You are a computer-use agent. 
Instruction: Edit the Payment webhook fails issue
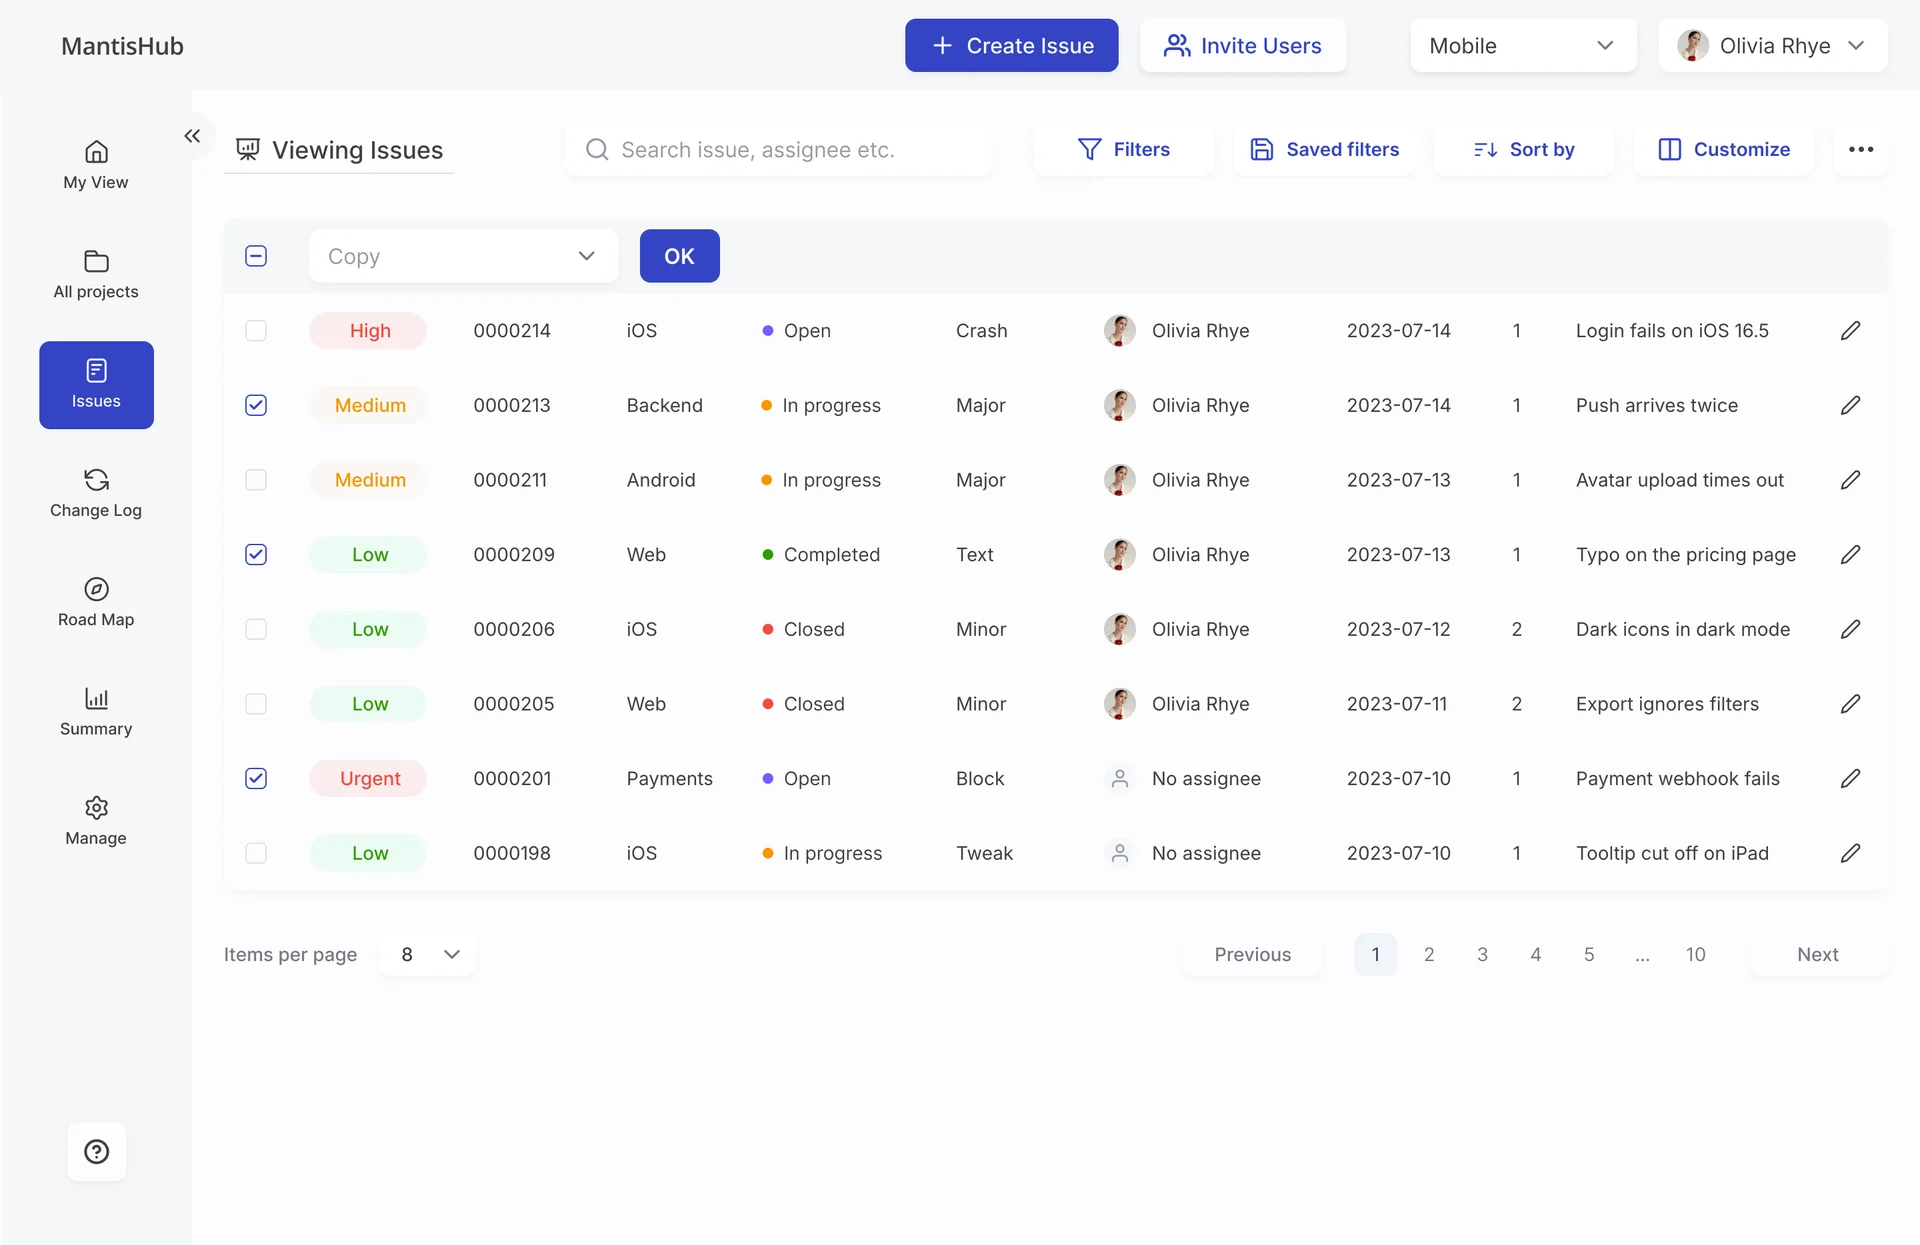click(1850, 778)
